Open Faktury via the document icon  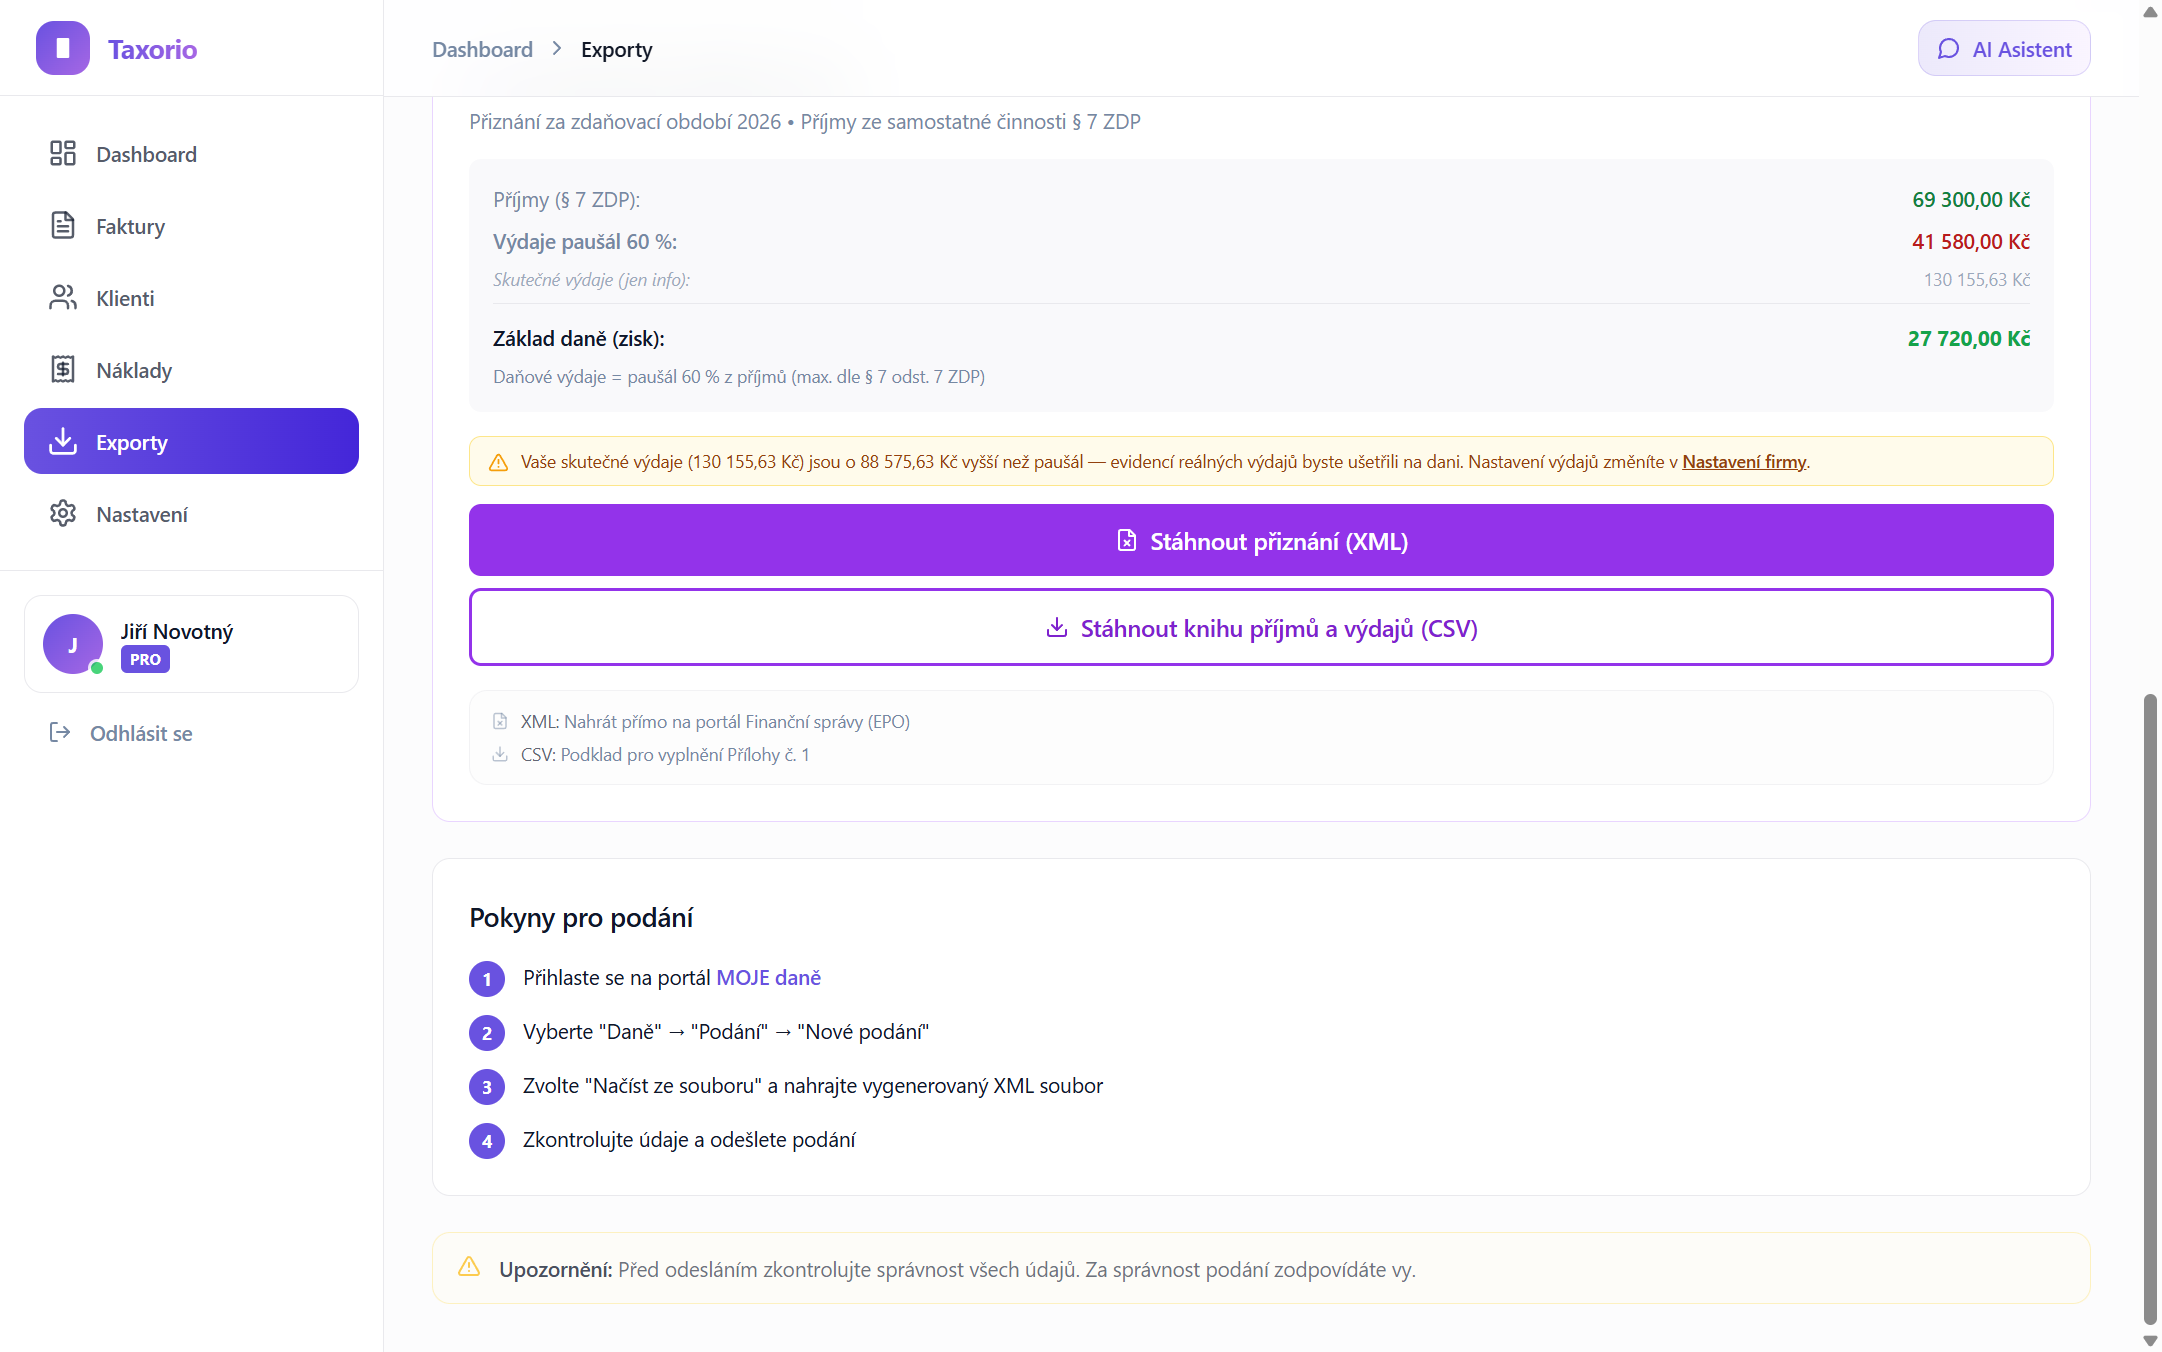pos(63,225)
